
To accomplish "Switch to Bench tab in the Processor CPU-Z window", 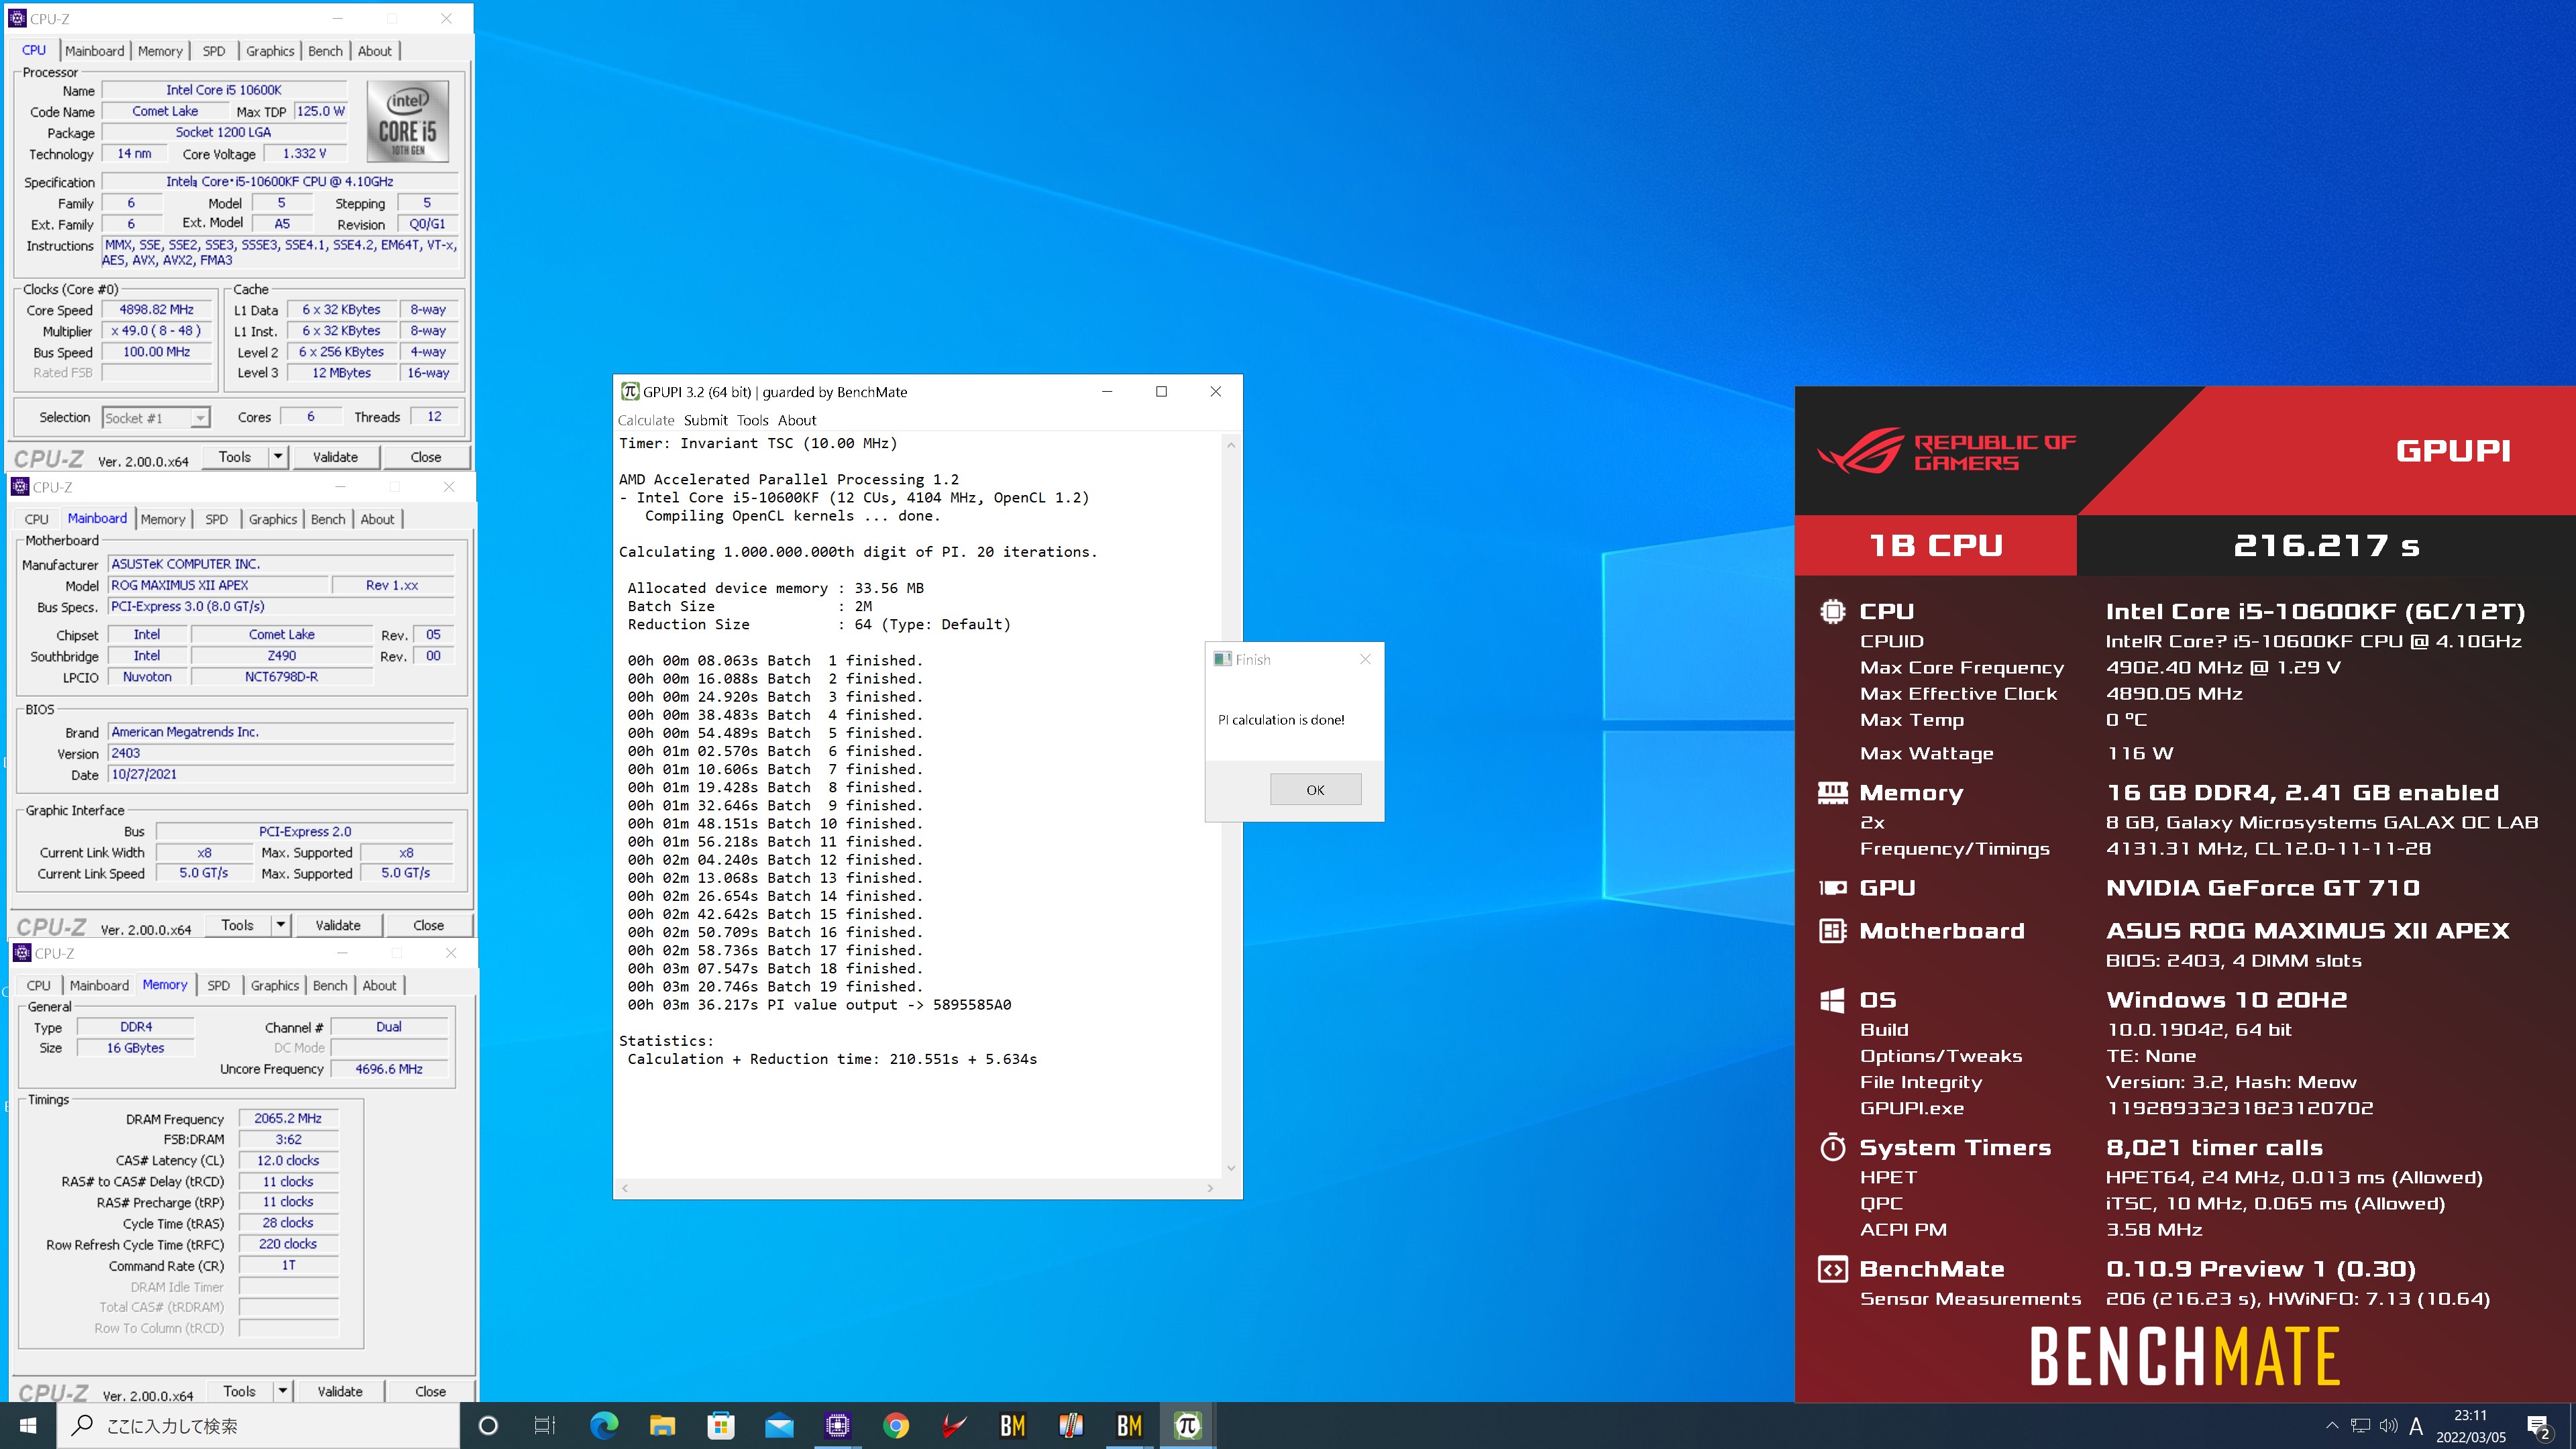I will coord(325,51).
